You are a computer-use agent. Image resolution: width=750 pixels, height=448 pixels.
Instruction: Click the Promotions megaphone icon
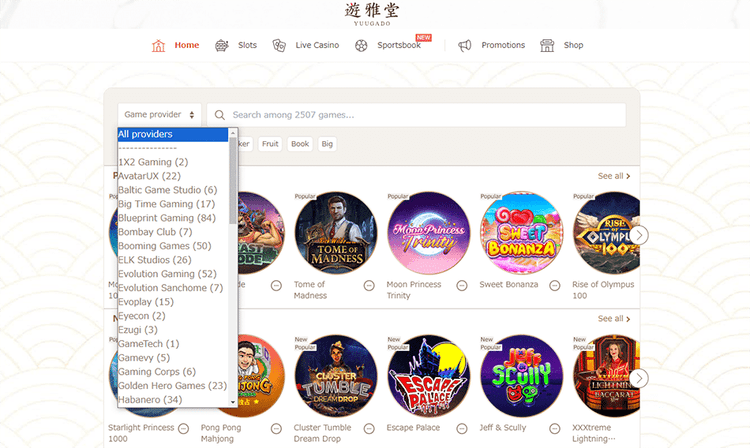(464, 45)
